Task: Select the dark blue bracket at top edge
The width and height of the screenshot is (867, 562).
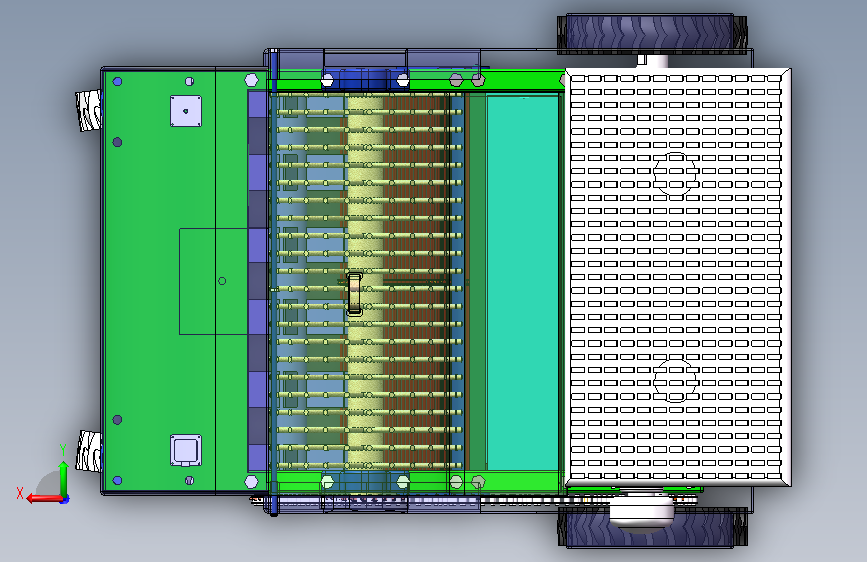Action: point(364,80)
